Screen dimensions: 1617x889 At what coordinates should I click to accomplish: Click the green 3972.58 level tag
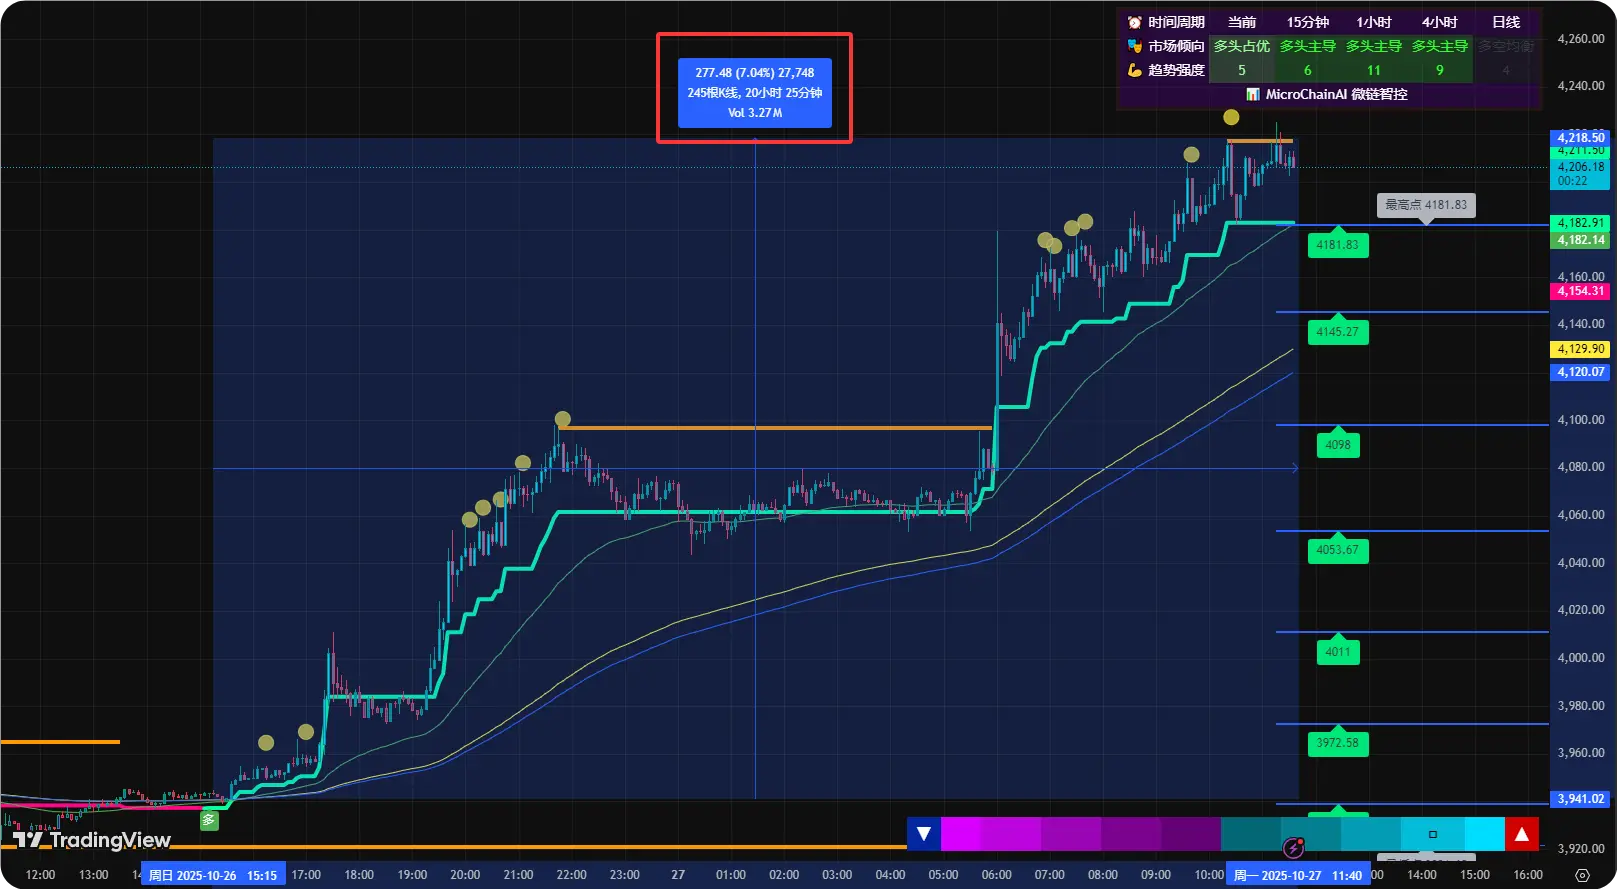(1338, 743)
